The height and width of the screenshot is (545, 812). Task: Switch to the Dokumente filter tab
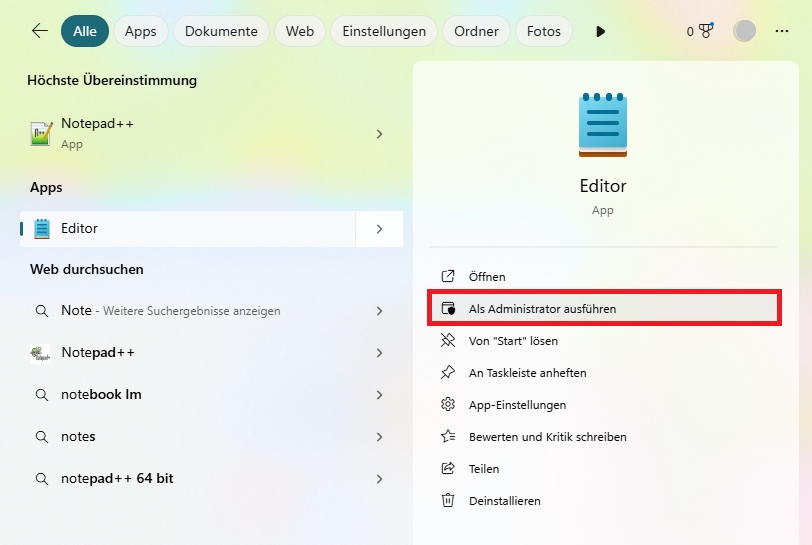(221, 31)
